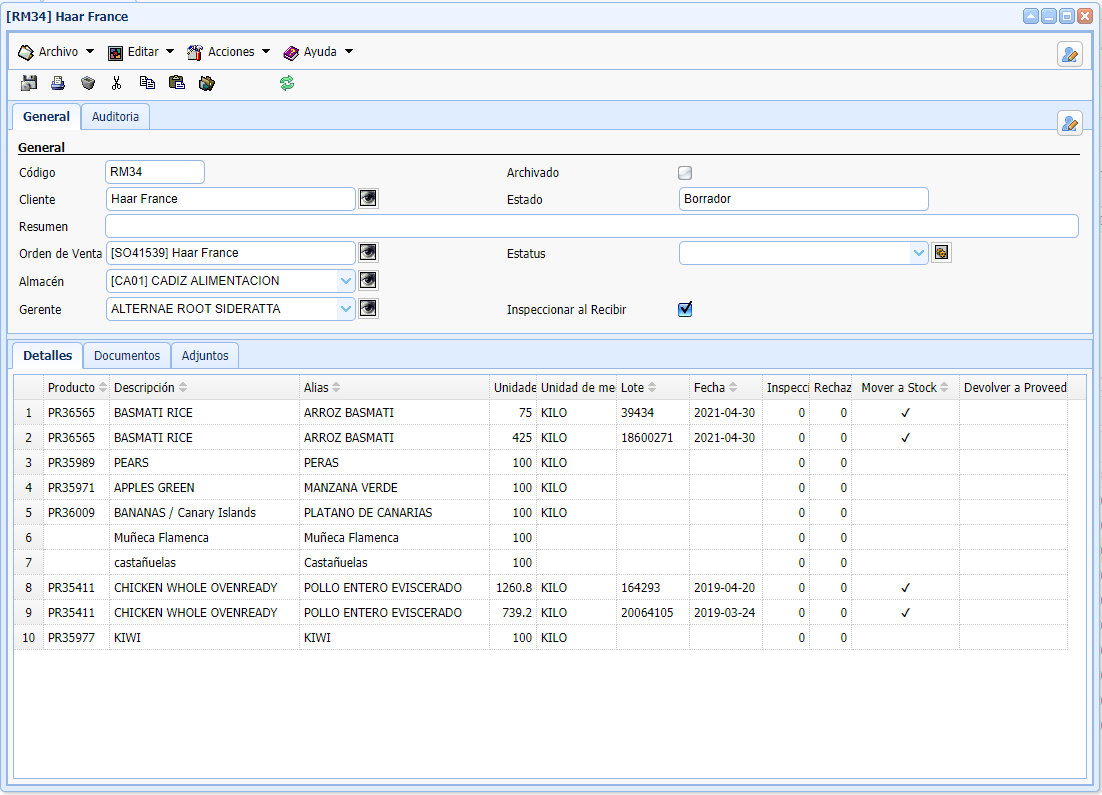Click the Orden de Venta field

(231, 252)
